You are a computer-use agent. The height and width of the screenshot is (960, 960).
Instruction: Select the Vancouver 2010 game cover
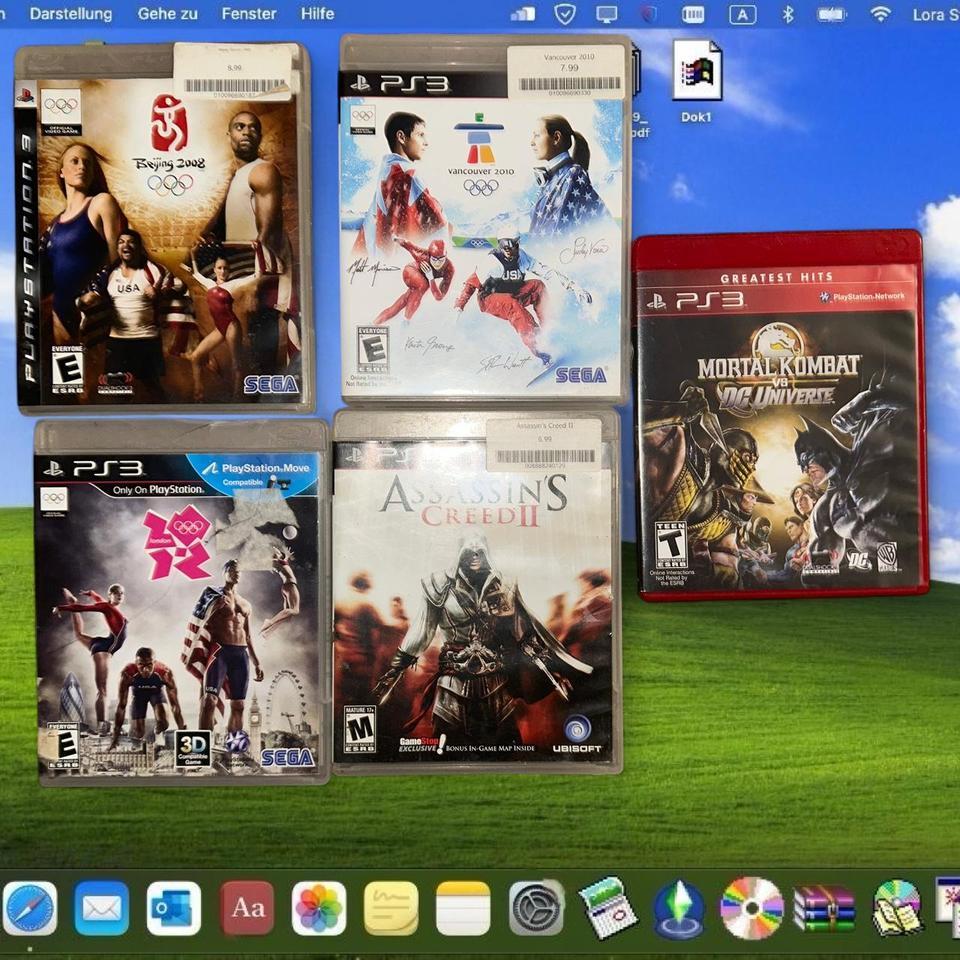[485, 219]
